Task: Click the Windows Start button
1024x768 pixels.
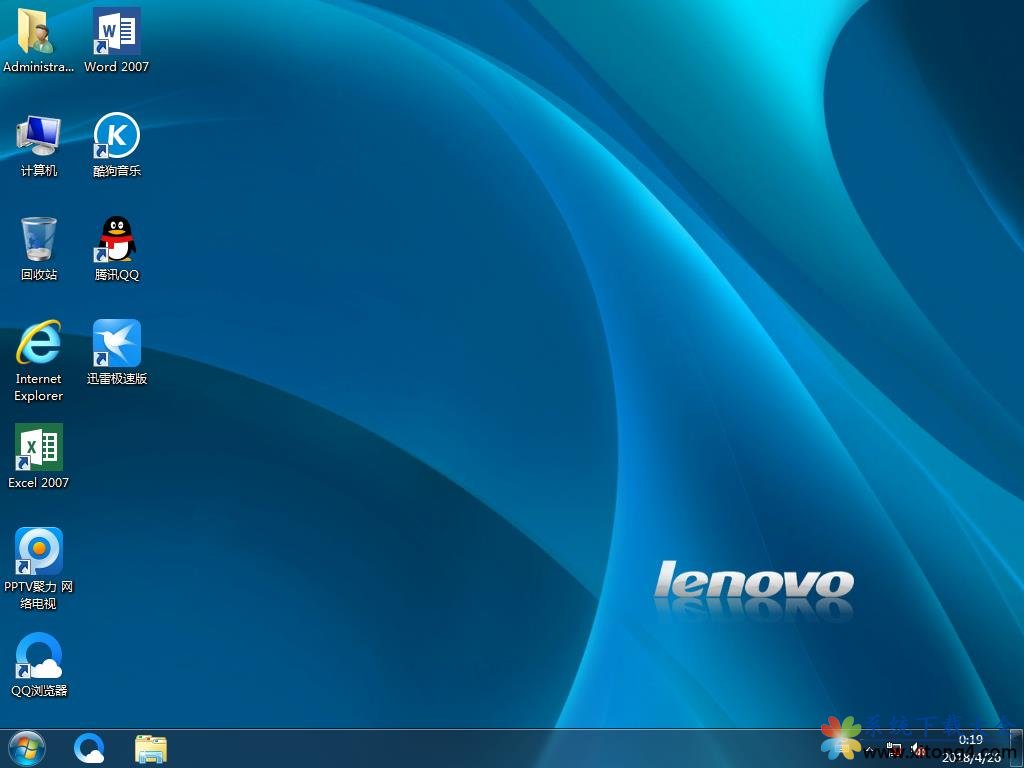Action: pos(26,748)
